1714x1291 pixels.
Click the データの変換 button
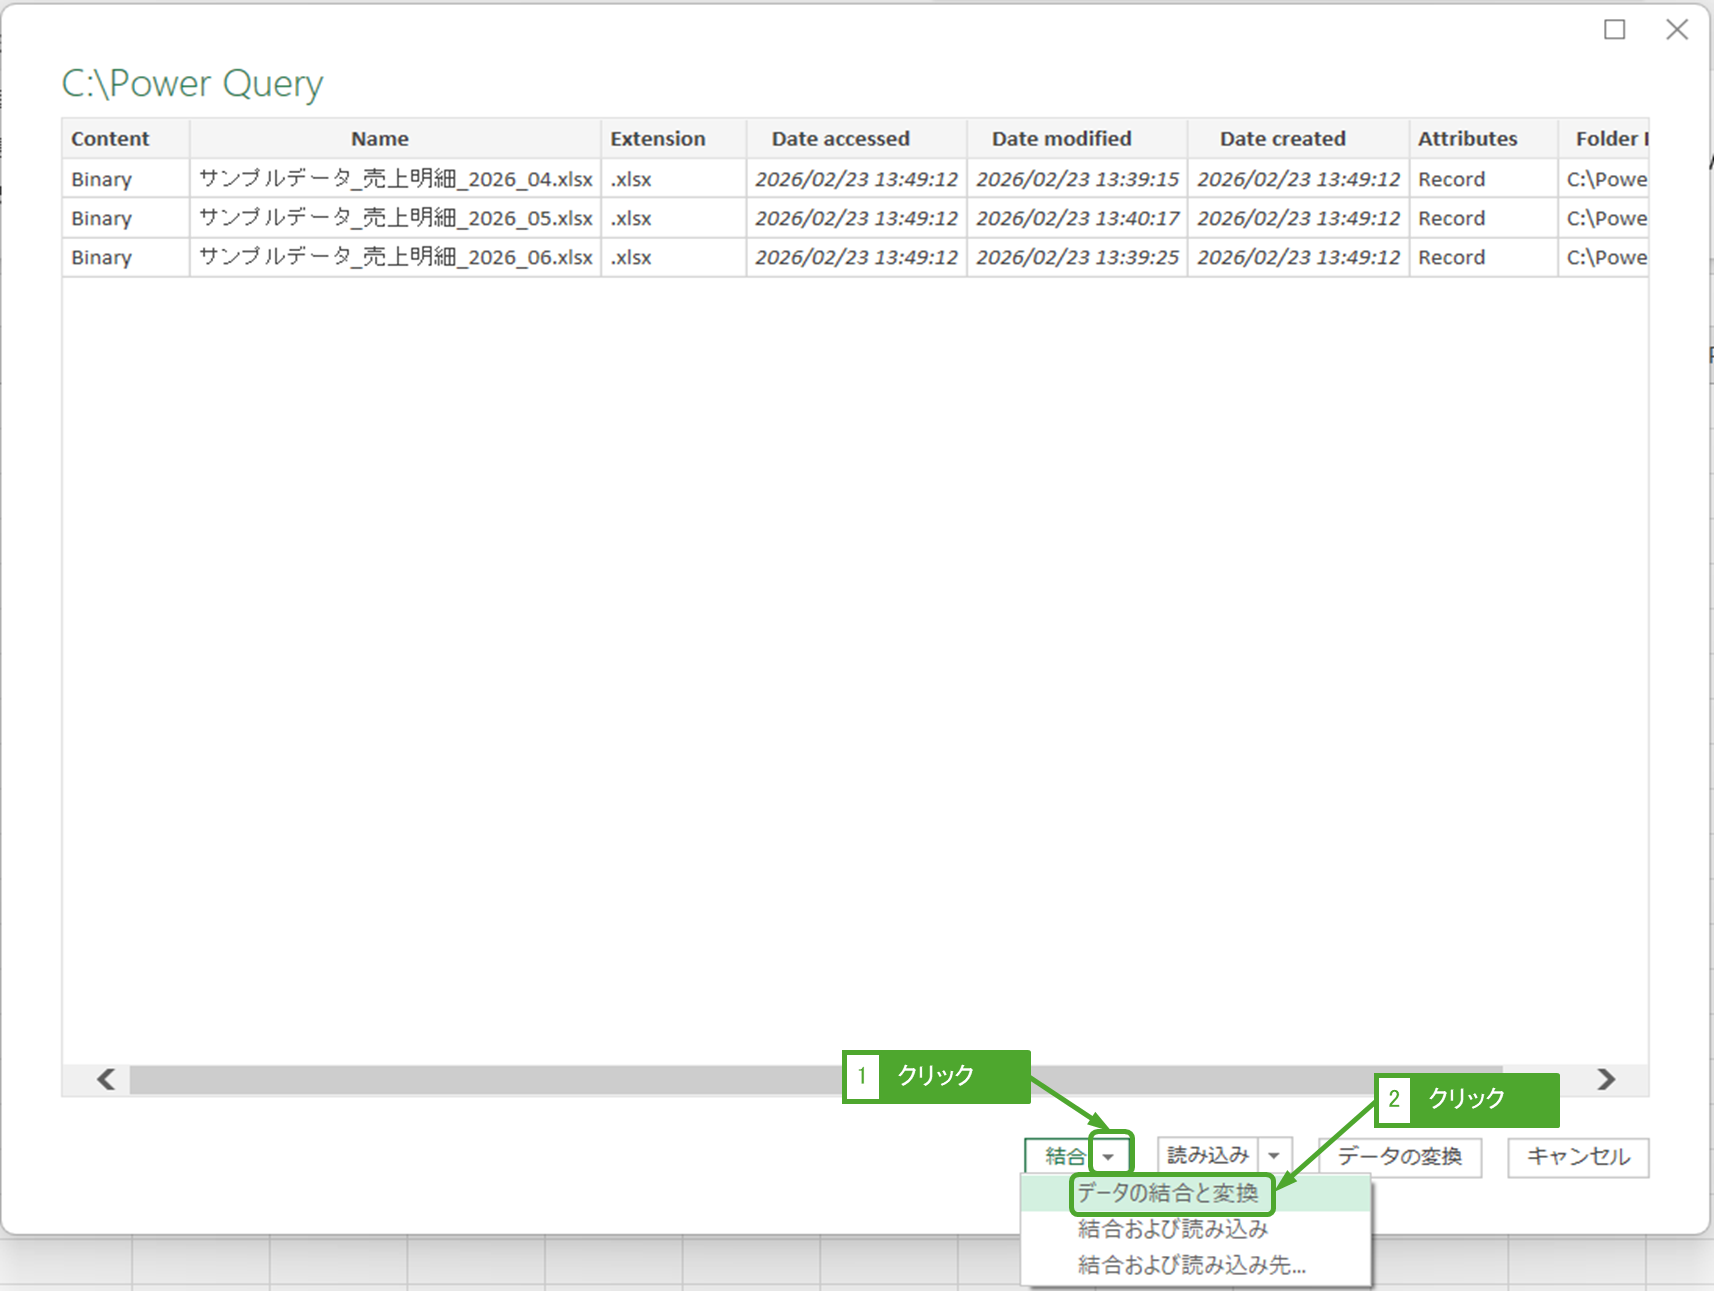tap(1399, 1157)
